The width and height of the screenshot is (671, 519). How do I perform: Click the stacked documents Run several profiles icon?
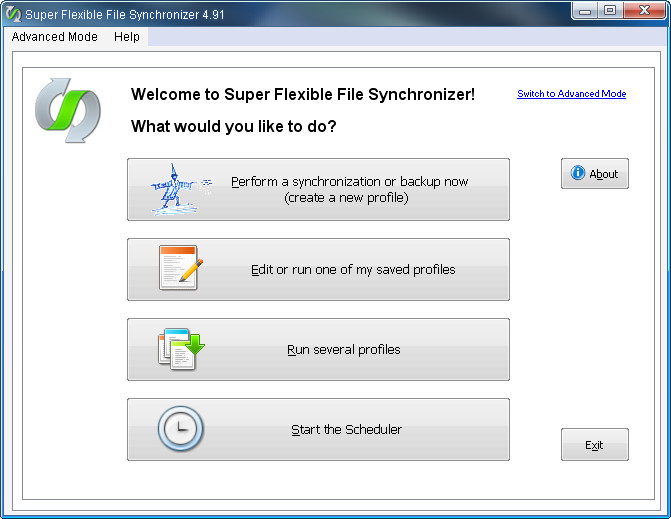point(181,349)
